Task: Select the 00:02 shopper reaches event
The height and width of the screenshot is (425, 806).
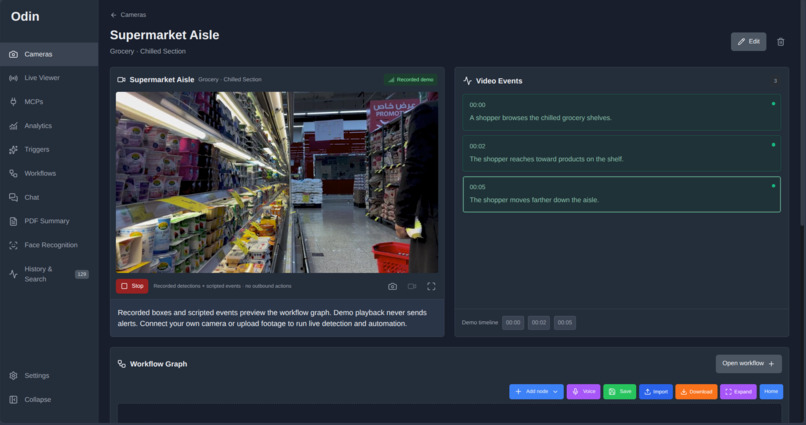Action: (x=621, y=153)
